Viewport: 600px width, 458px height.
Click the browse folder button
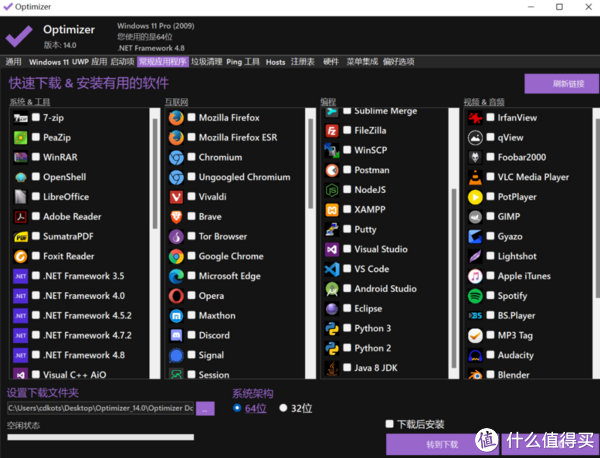[205, 409]
